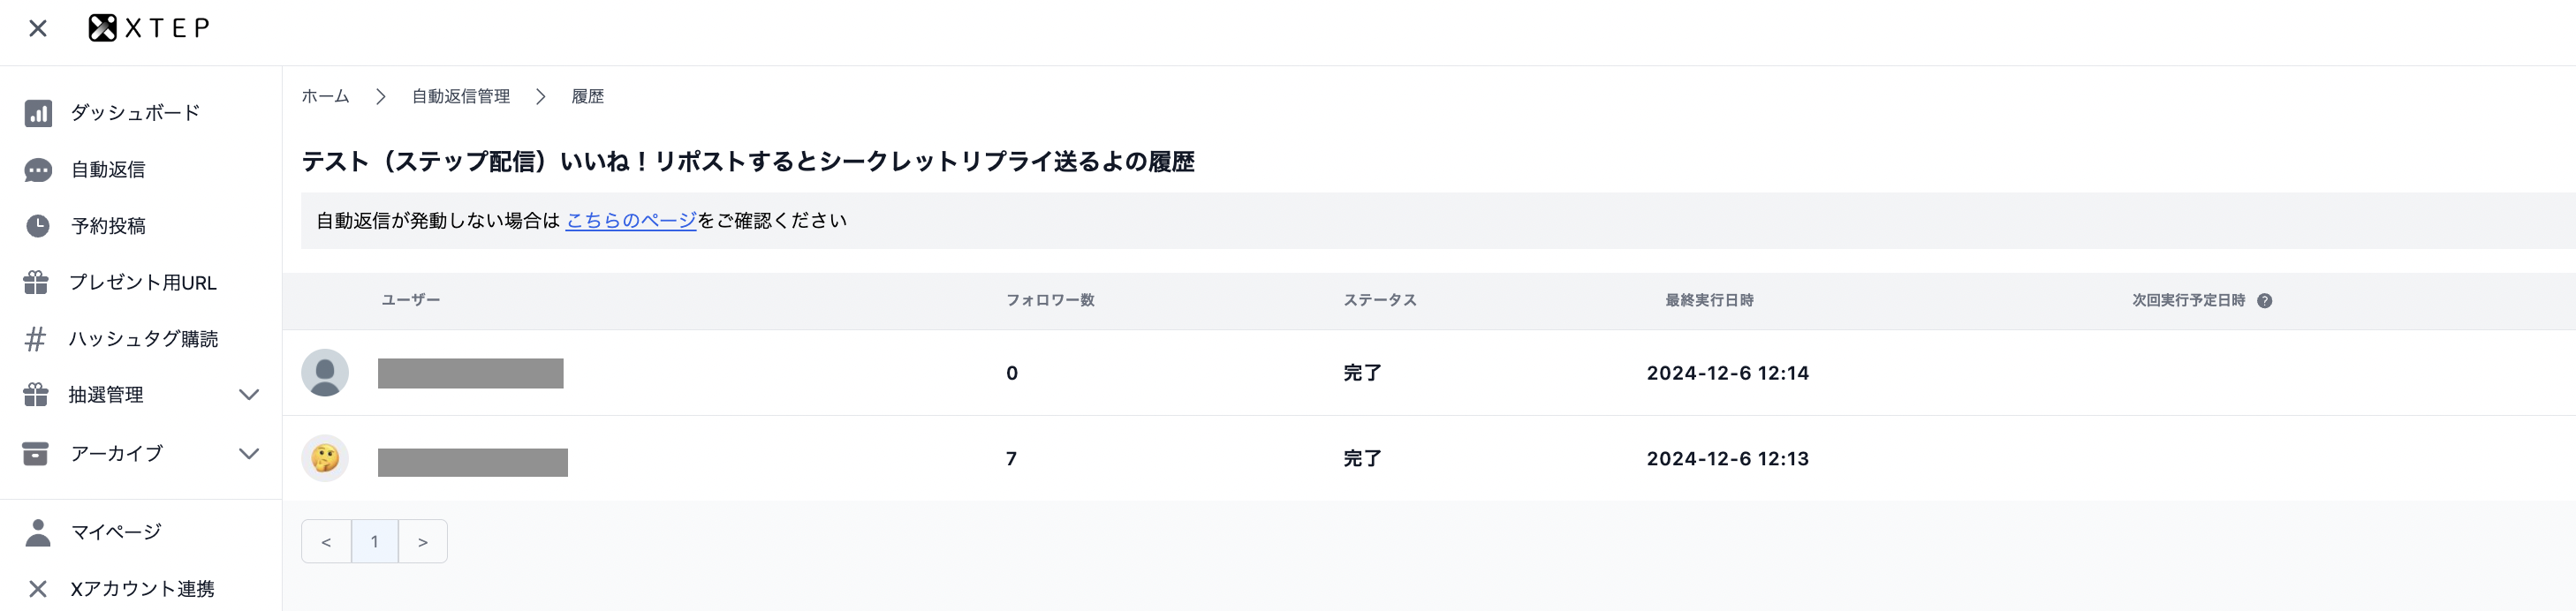Click the next page arrow button
The image size is (2576, 611).
pyautogui.click(x=423, y=542)
